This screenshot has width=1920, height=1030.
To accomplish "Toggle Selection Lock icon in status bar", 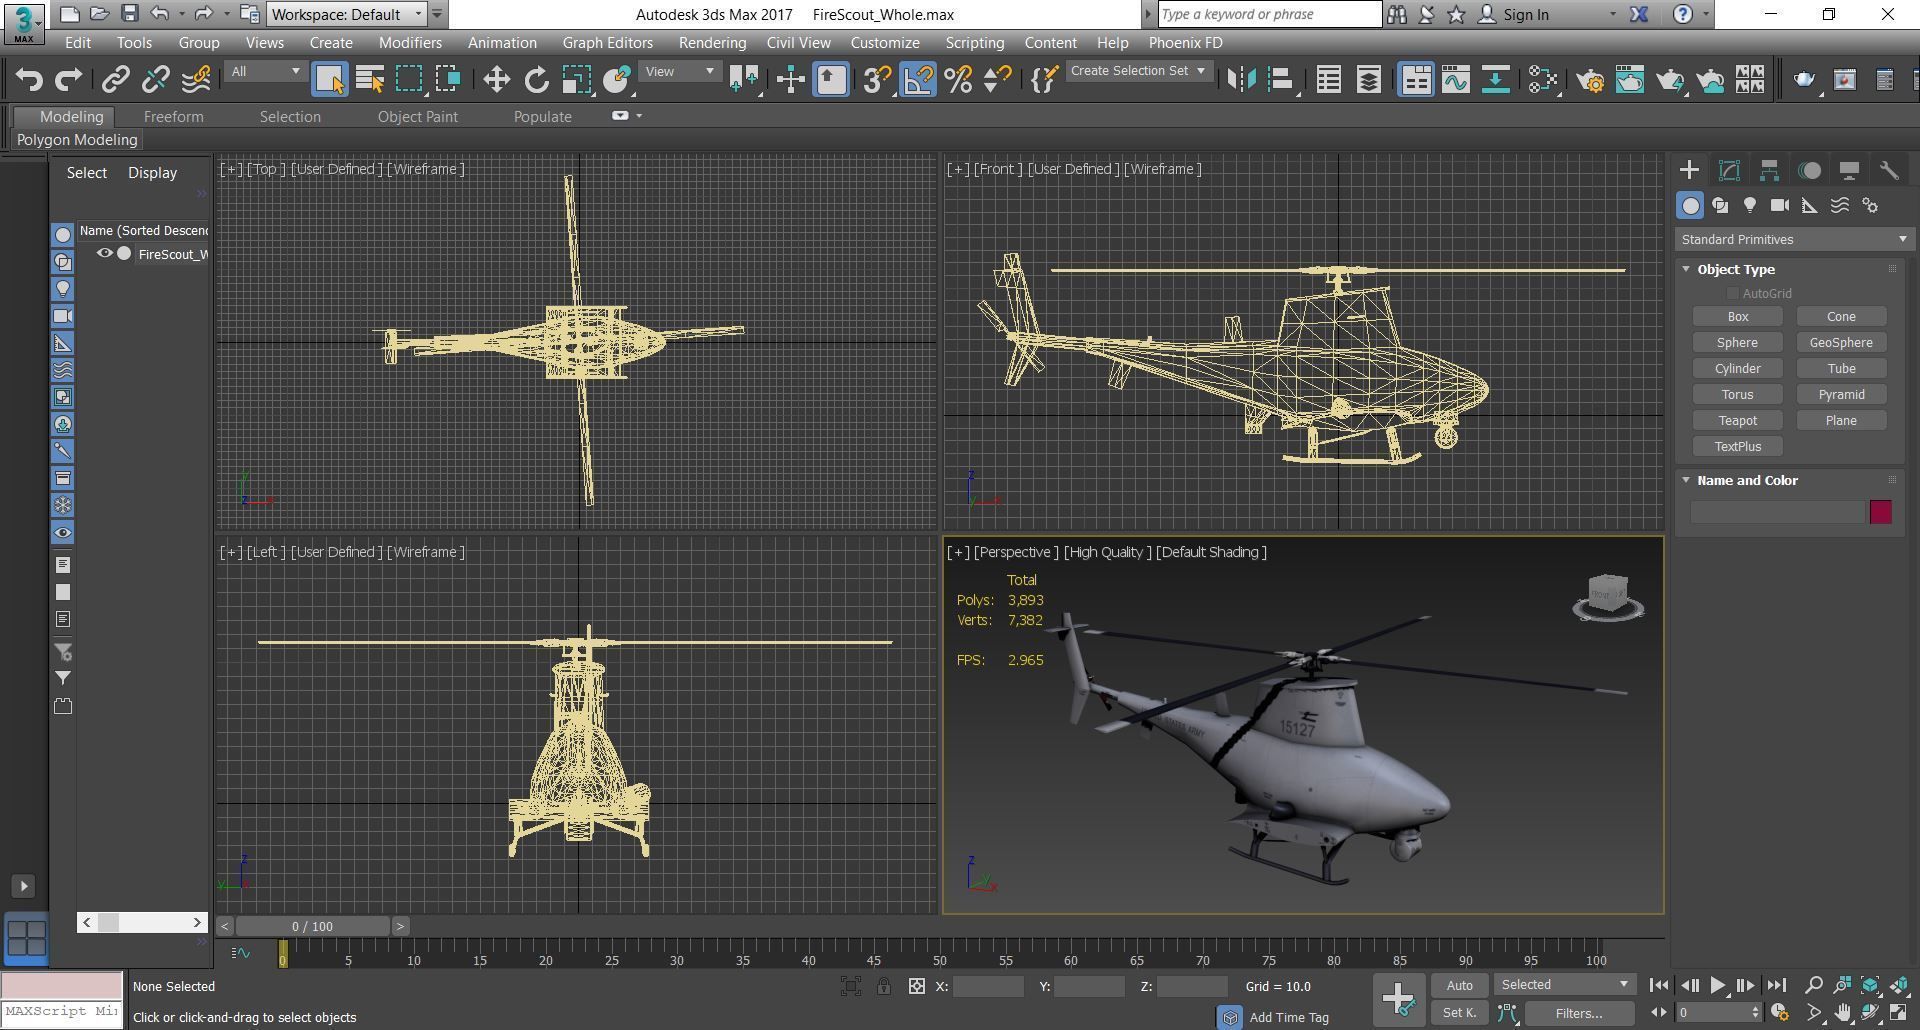I will [x=883, y=987].
